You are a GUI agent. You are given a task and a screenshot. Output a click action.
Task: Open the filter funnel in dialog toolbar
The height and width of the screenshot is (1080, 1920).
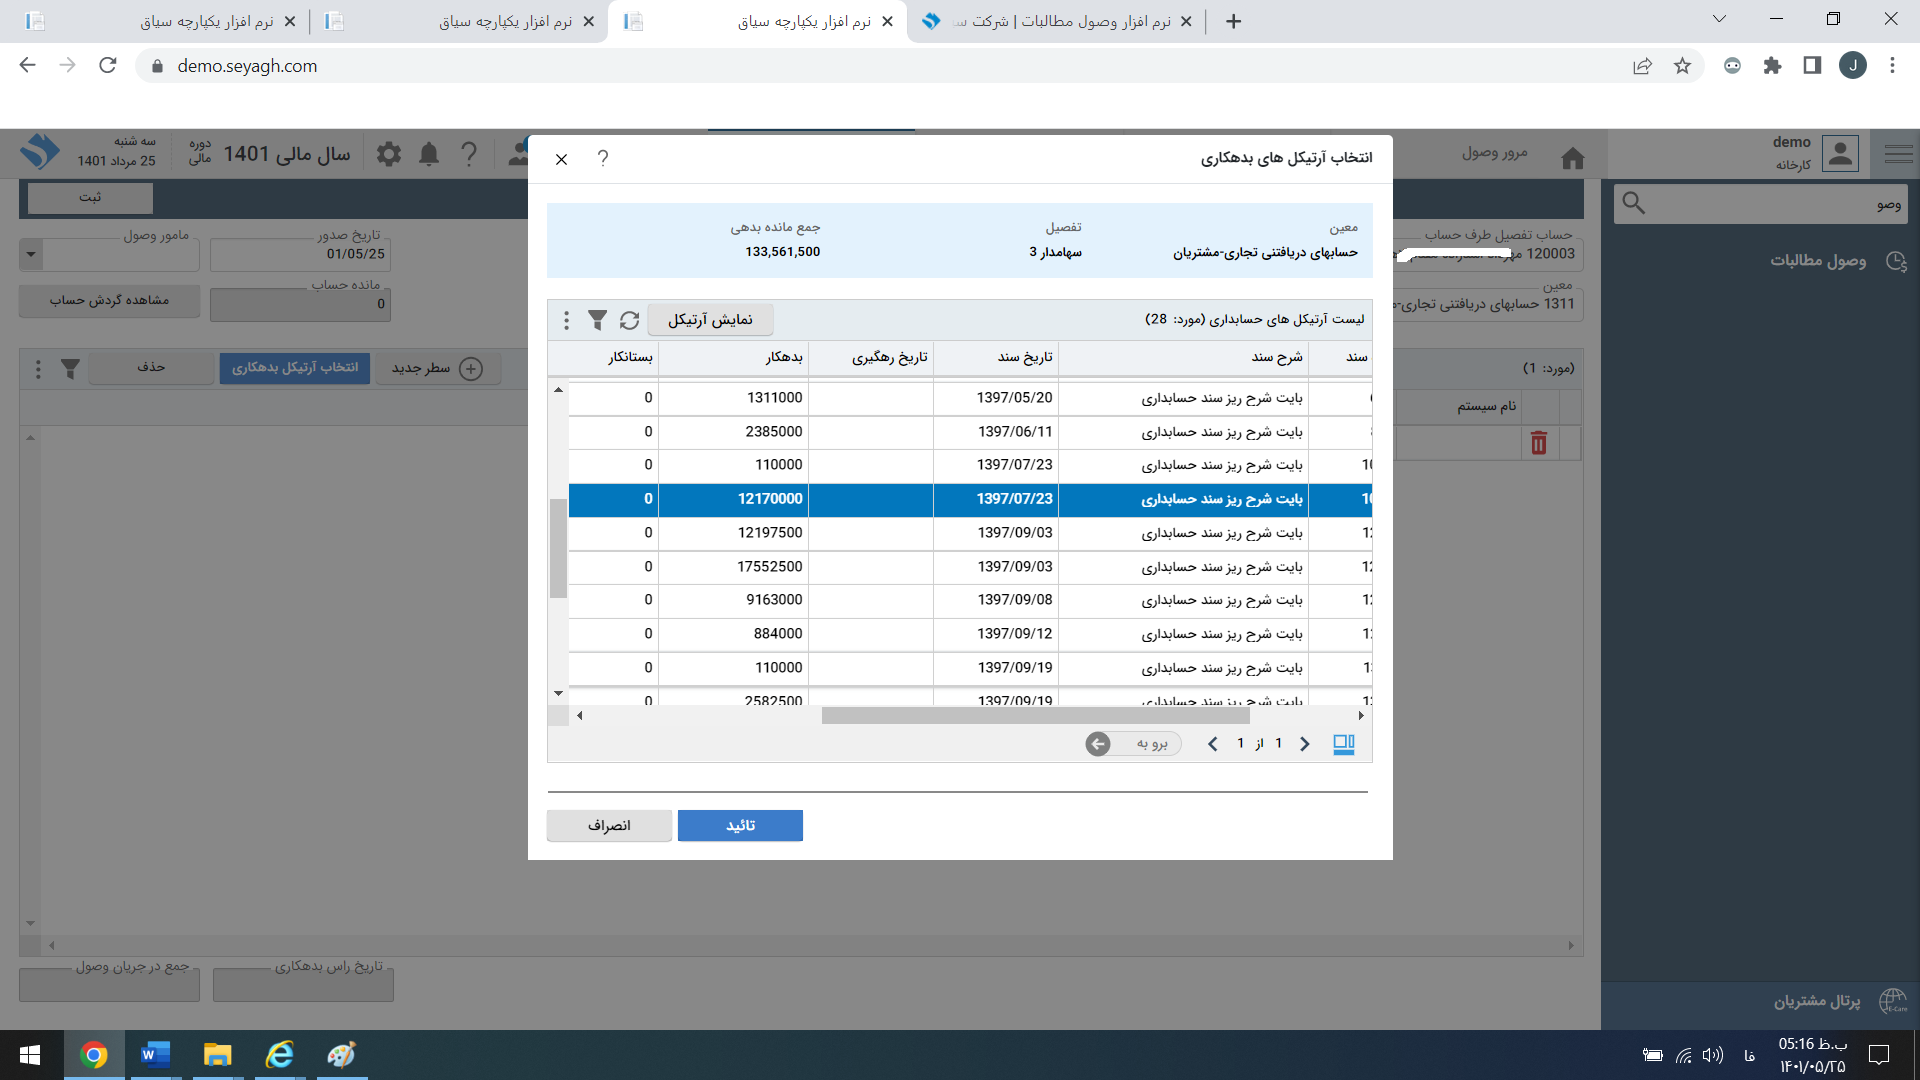coord(597,320)
